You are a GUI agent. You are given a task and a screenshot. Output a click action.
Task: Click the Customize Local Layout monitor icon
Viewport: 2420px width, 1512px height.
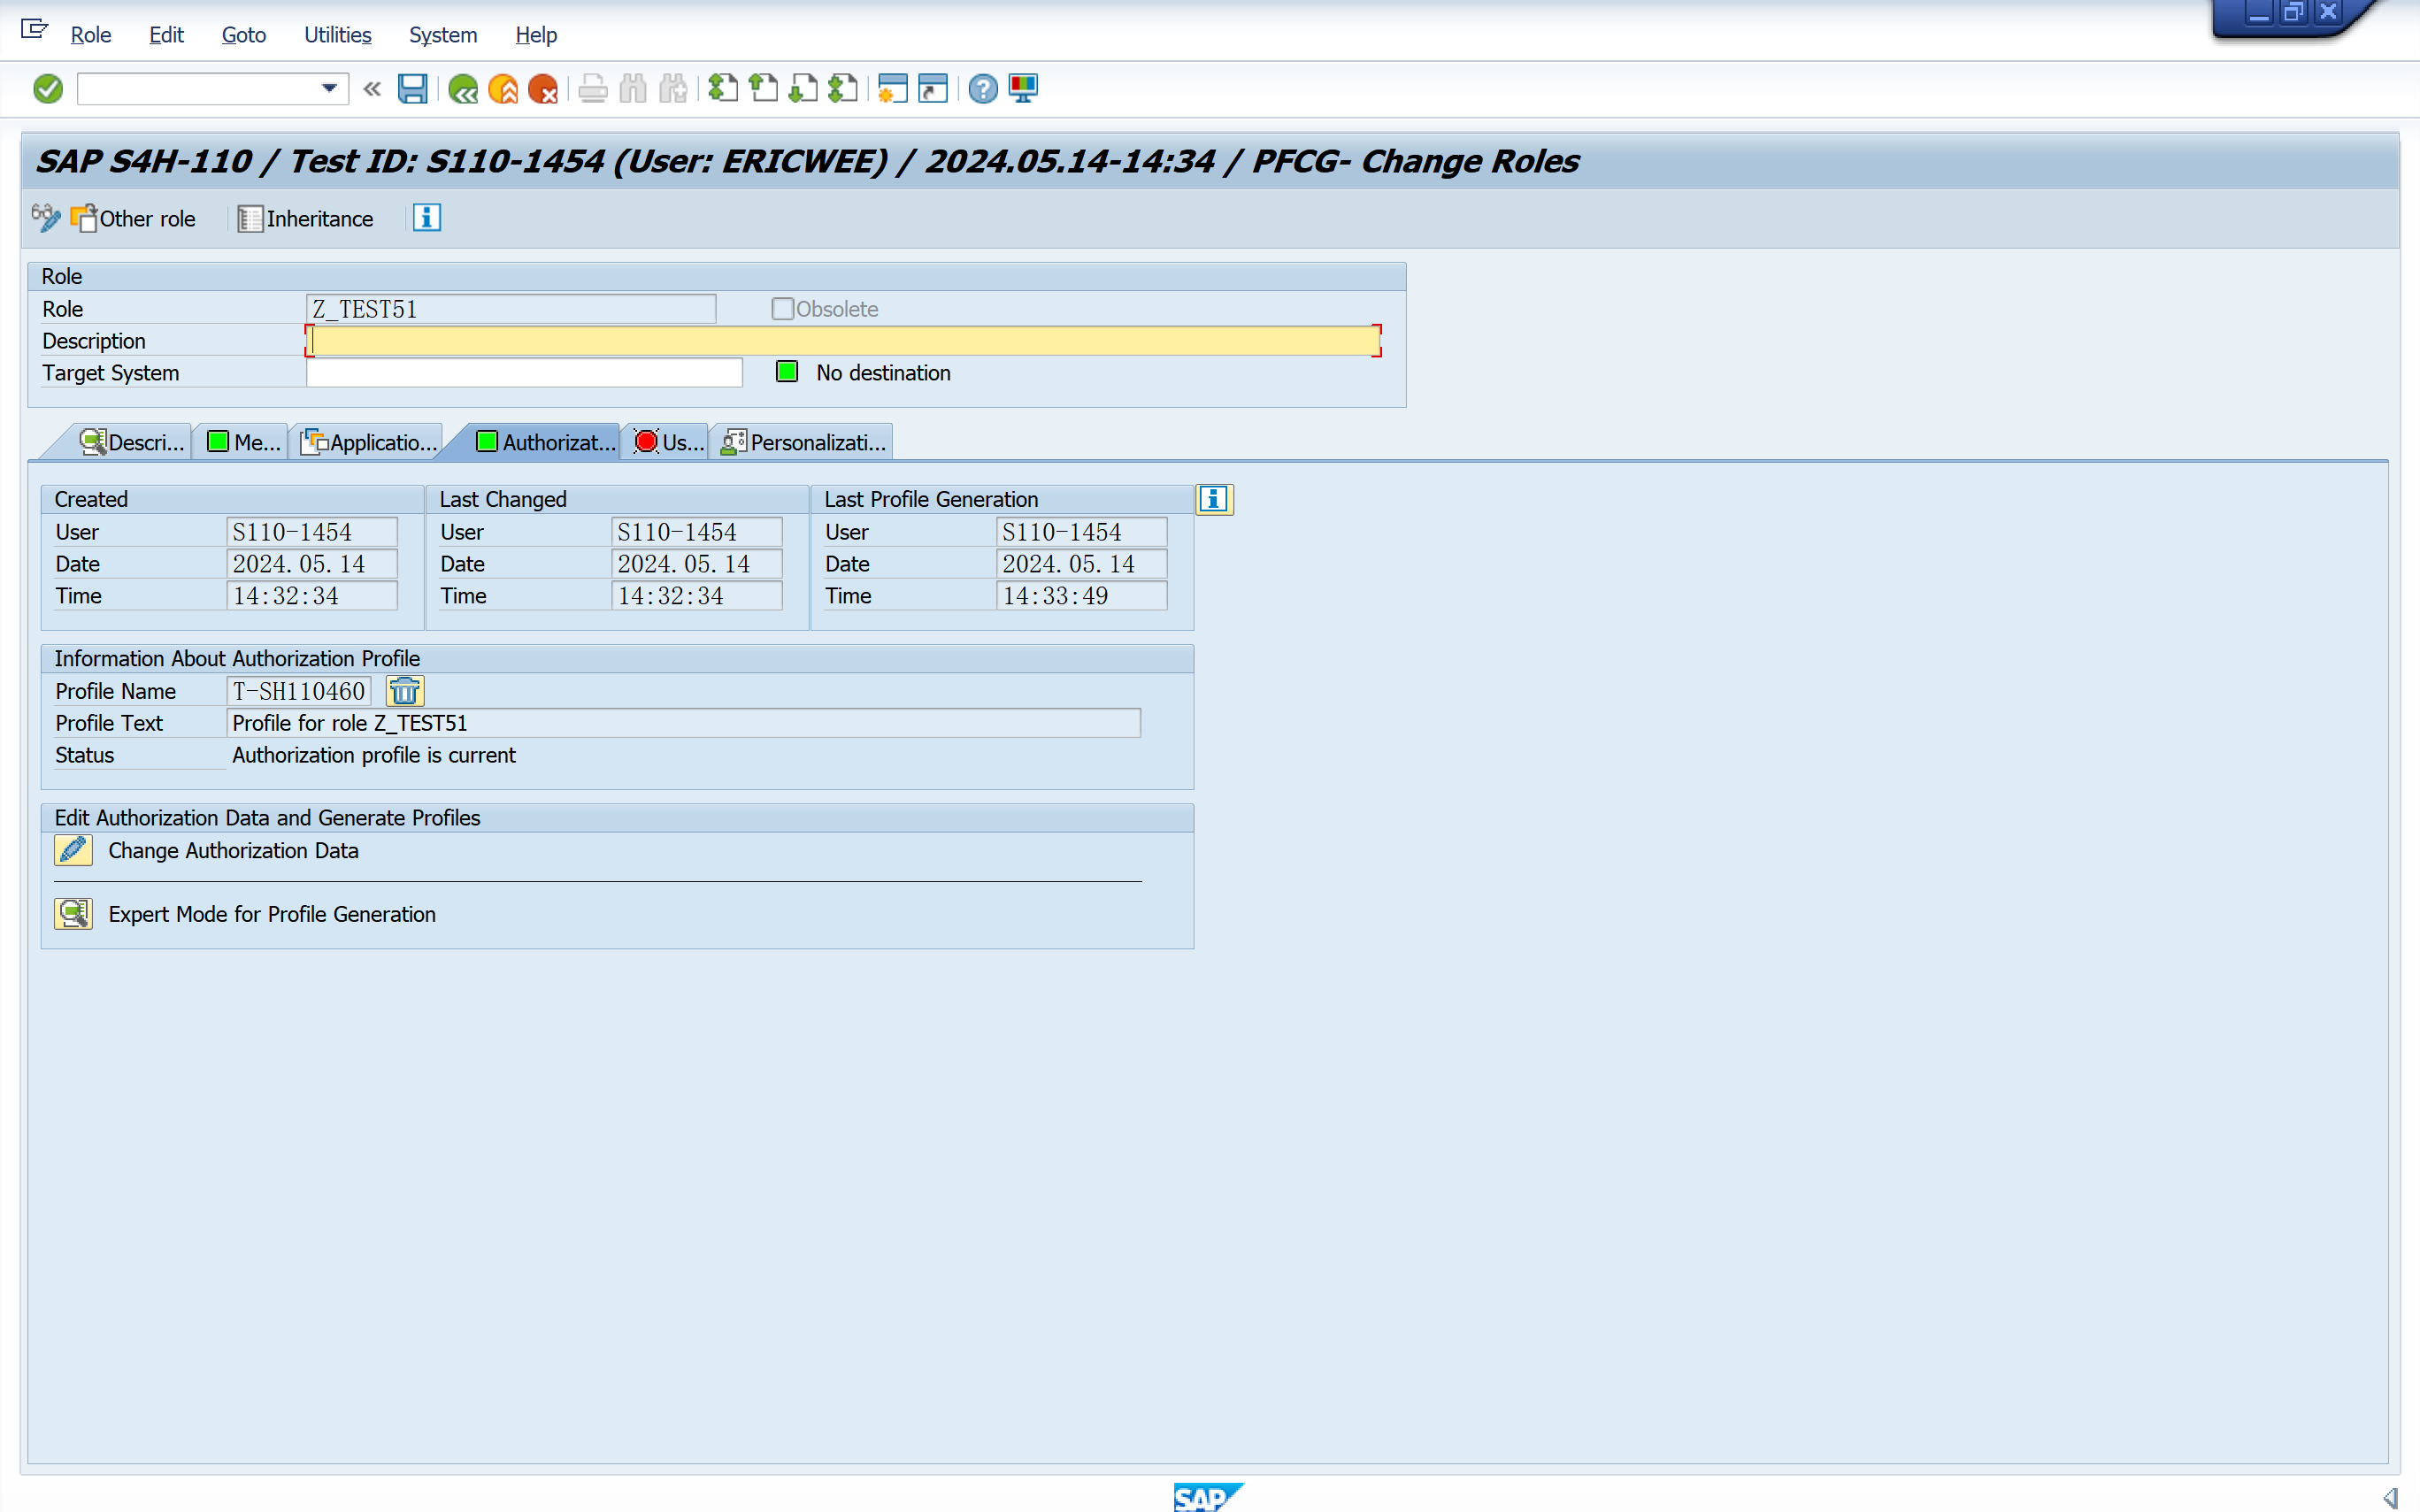point(1023,89)
